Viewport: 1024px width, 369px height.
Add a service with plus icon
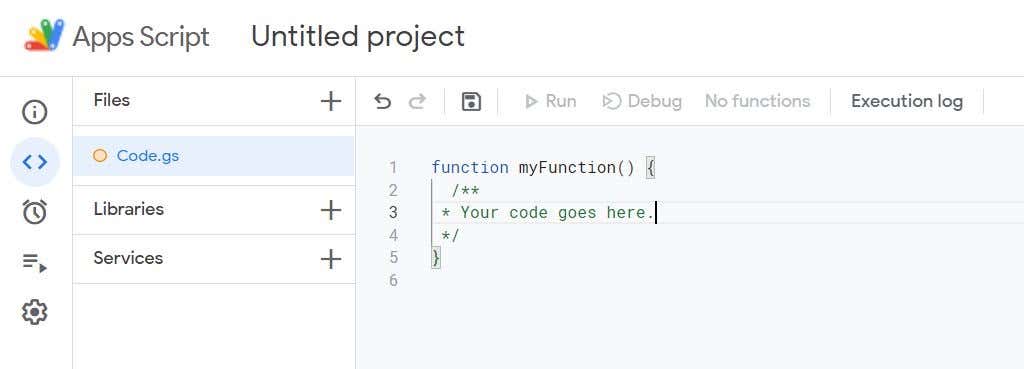pyautogui.click(x=331, y=259)
